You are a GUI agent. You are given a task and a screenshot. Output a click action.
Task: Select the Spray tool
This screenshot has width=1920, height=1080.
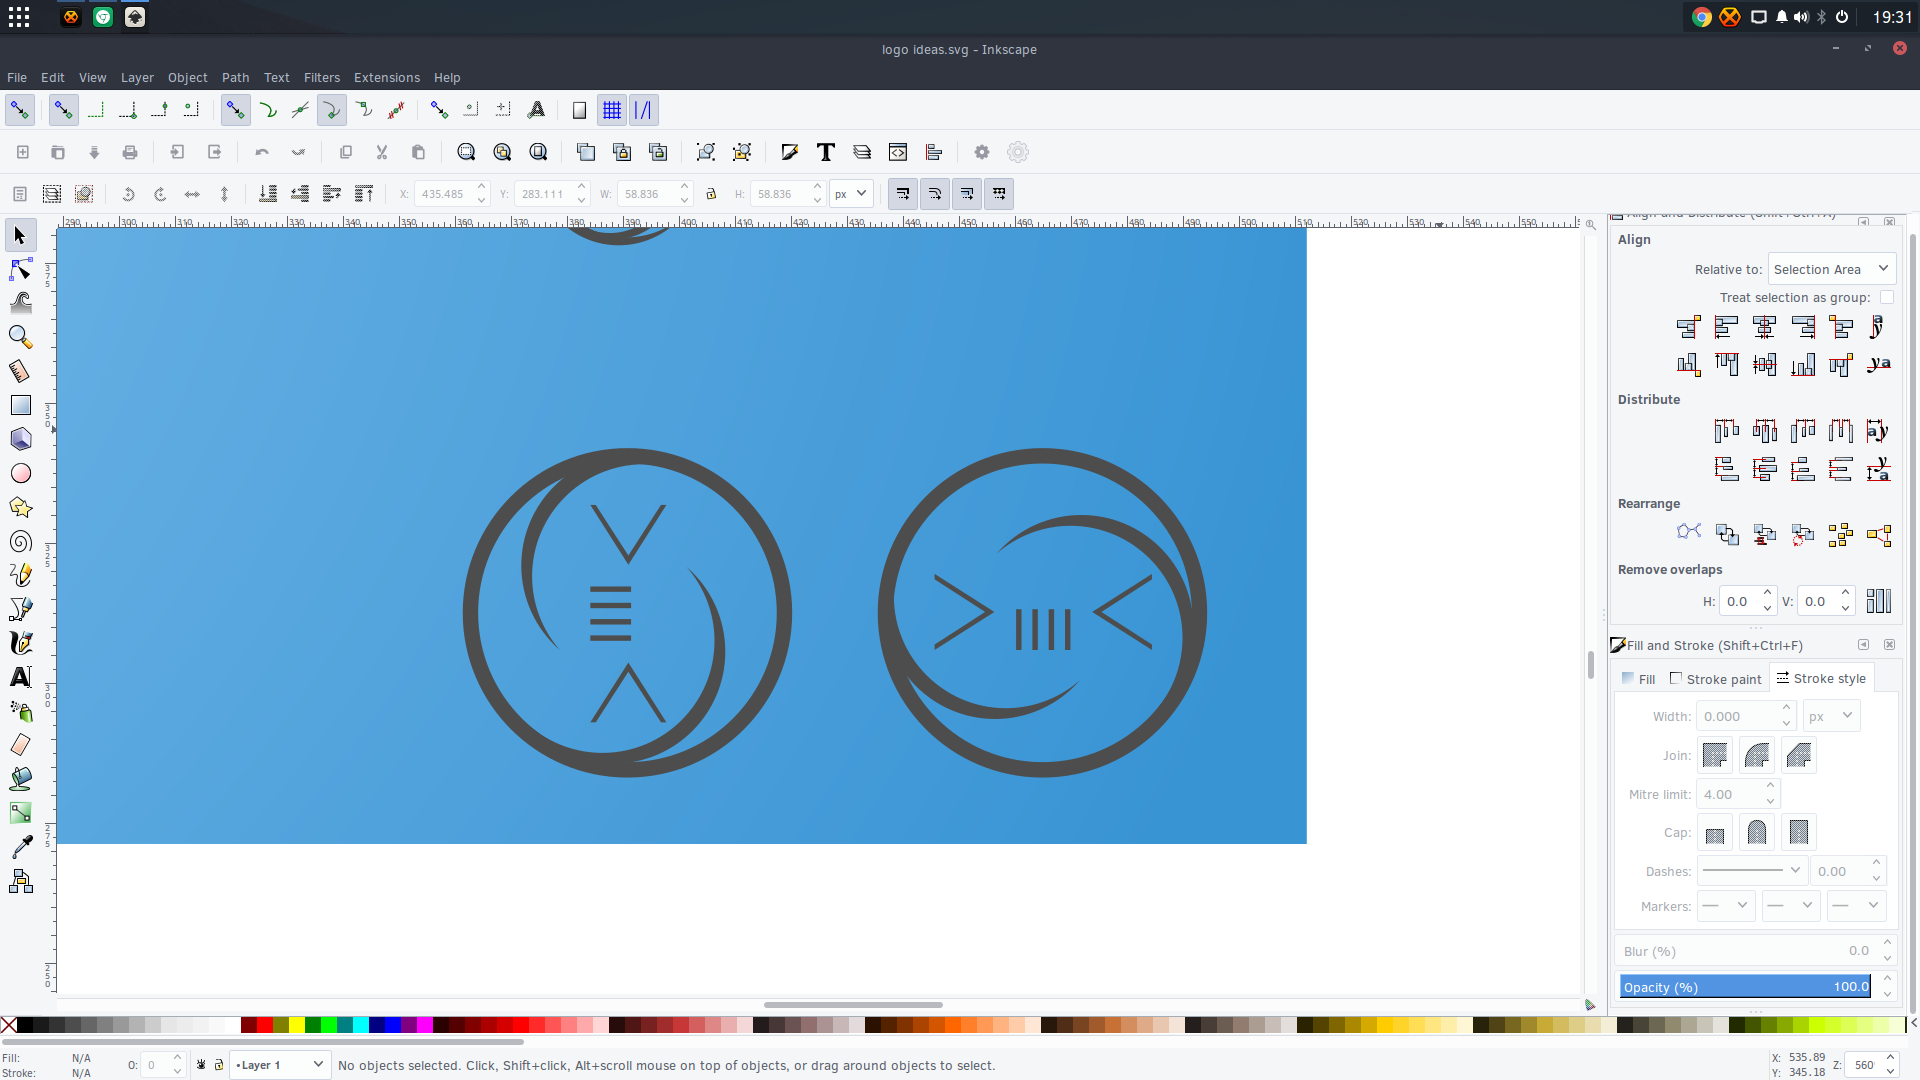click(x=20, y=711)
